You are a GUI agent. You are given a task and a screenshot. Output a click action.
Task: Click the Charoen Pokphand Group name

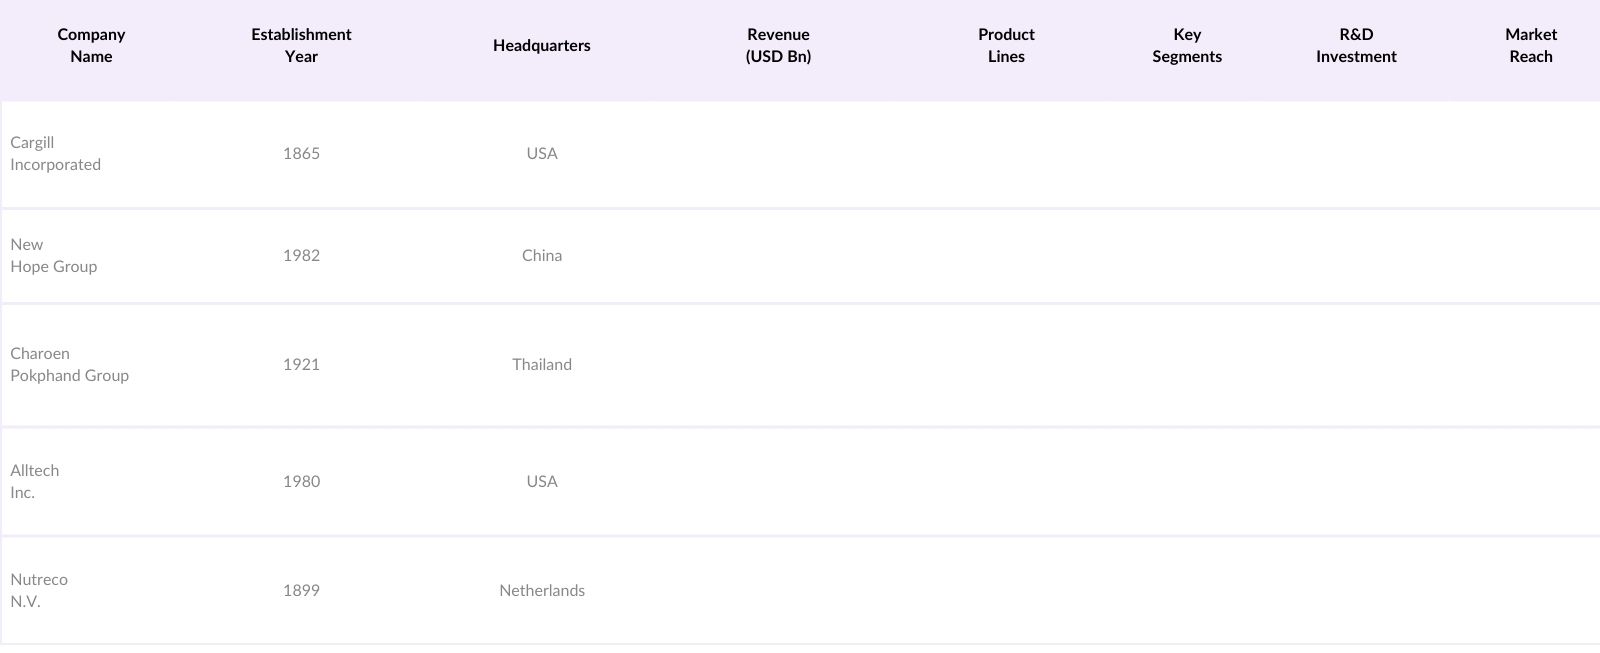(x=70, y=365)
